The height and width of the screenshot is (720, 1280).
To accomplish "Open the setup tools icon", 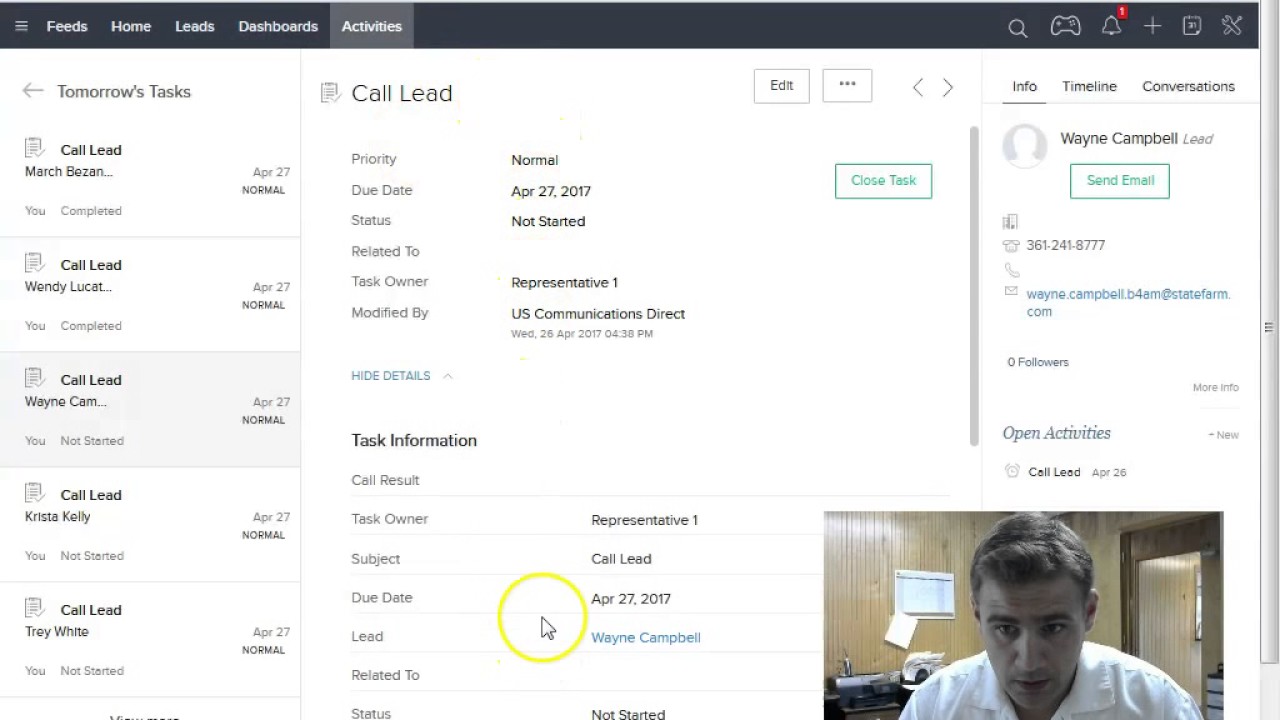I will [1232, 27].
